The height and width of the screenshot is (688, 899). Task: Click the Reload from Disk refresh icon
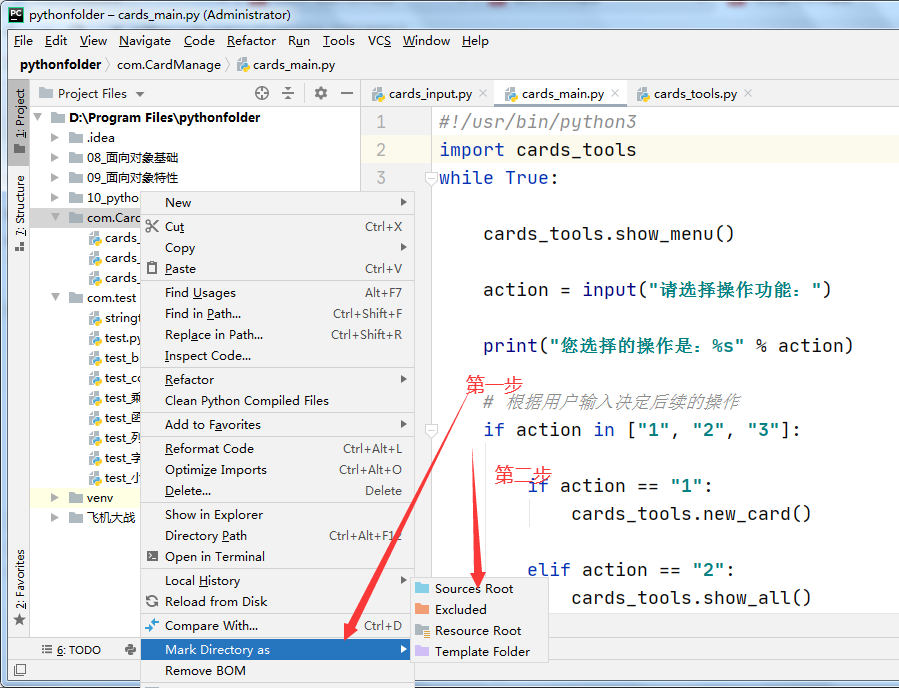tap(152, 601)
